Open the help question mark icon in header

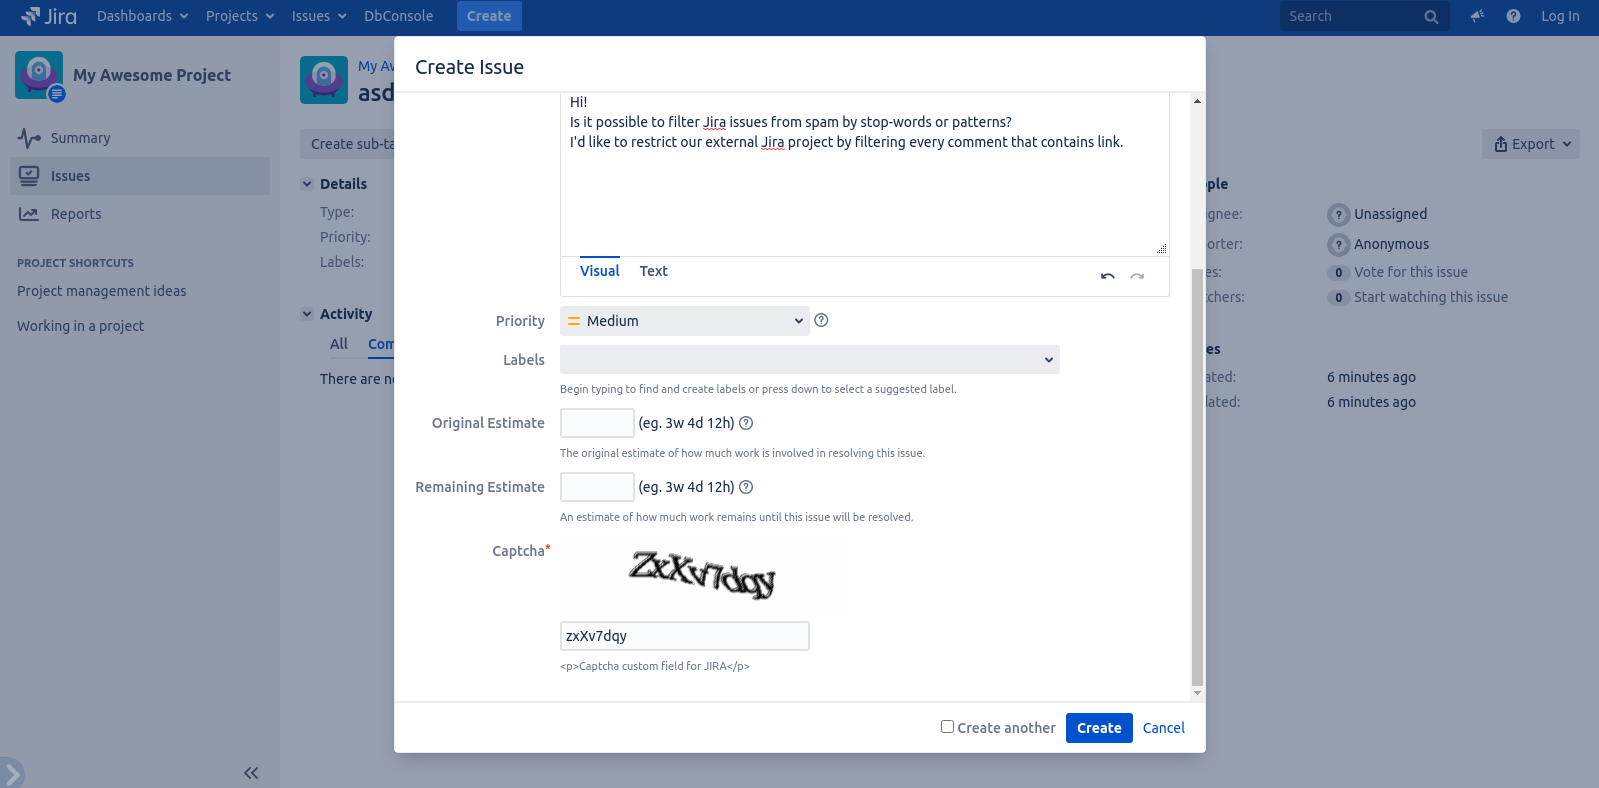[x=1513, y=16]
